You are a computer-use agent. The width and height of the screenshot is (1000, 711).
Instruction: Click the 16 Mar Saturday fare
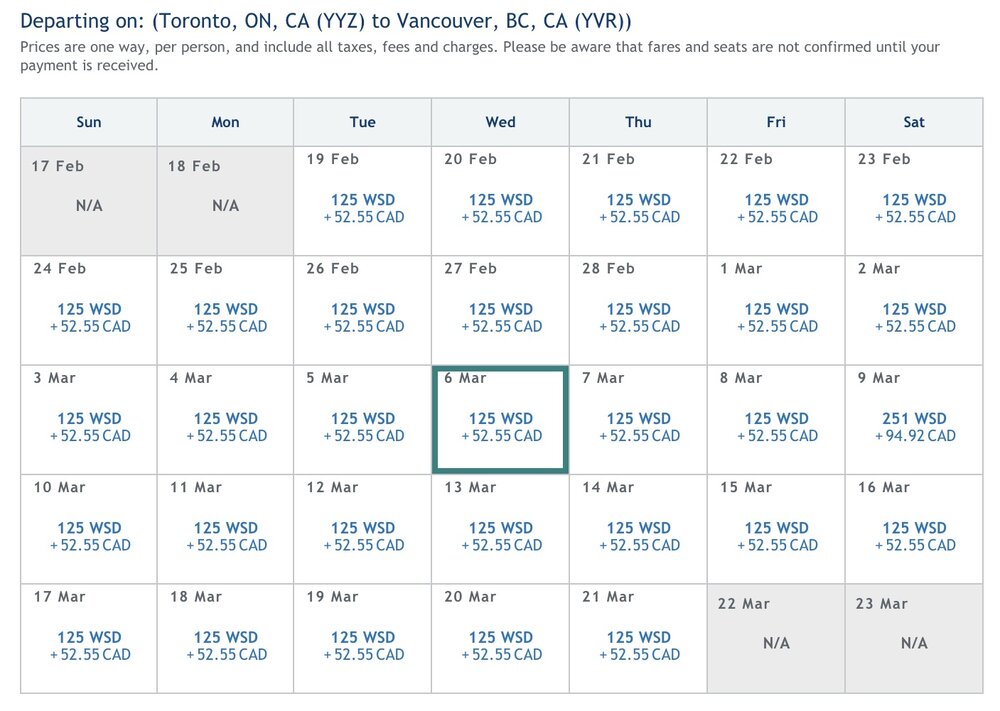point(914,536)
